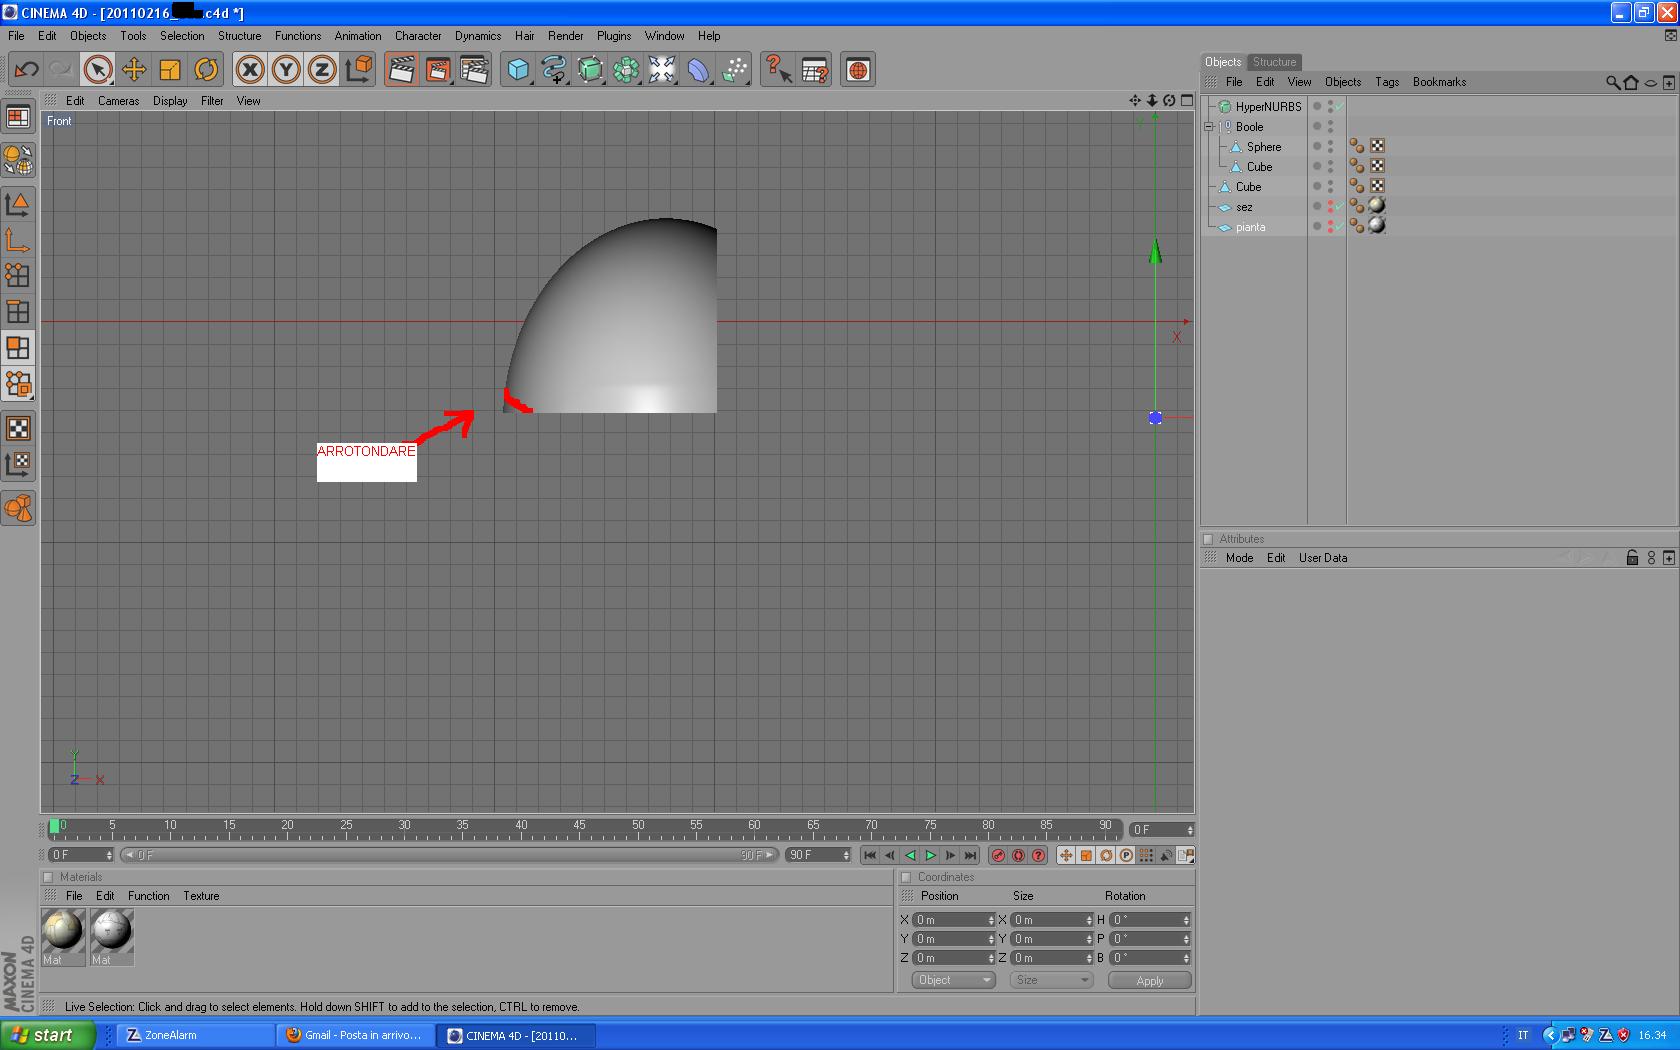1680x1050 pixels.
Task: Adjust the 90 F end frame stepper
Action: (x=846, y=855)
